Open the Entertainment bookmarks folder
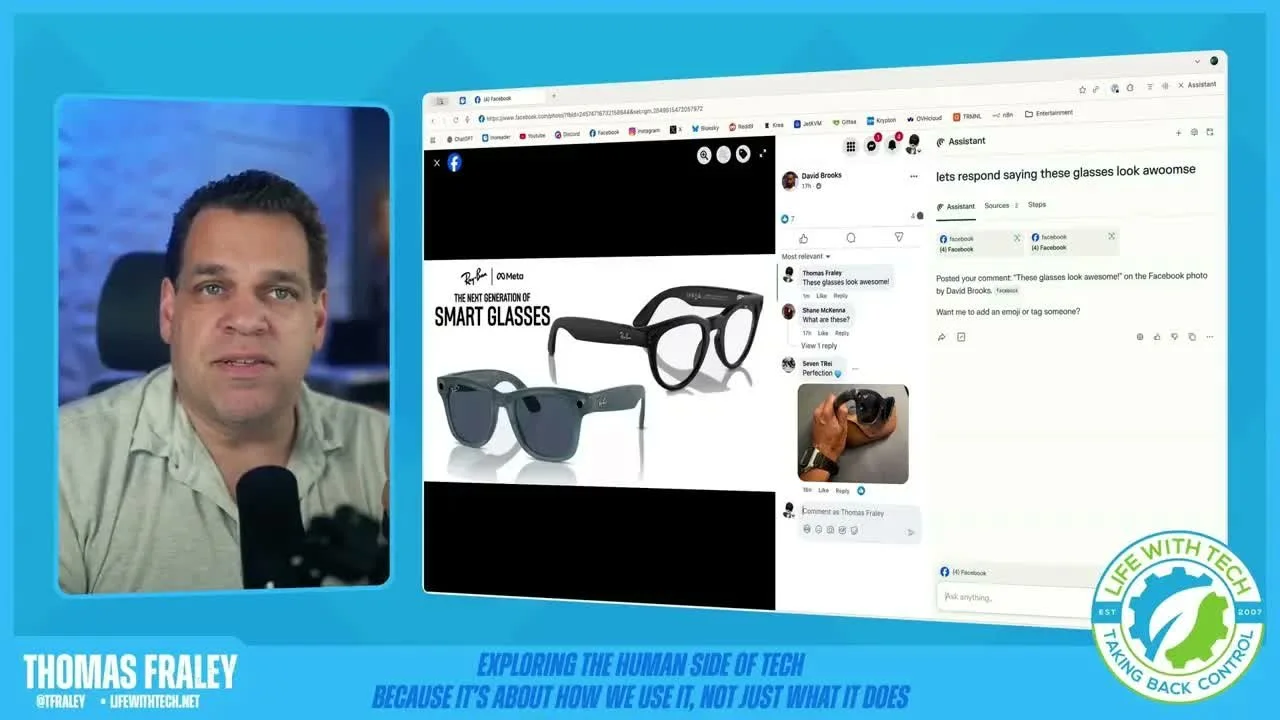The height and width of the screenshot is (720, 1280). [x=1049, y=113]
